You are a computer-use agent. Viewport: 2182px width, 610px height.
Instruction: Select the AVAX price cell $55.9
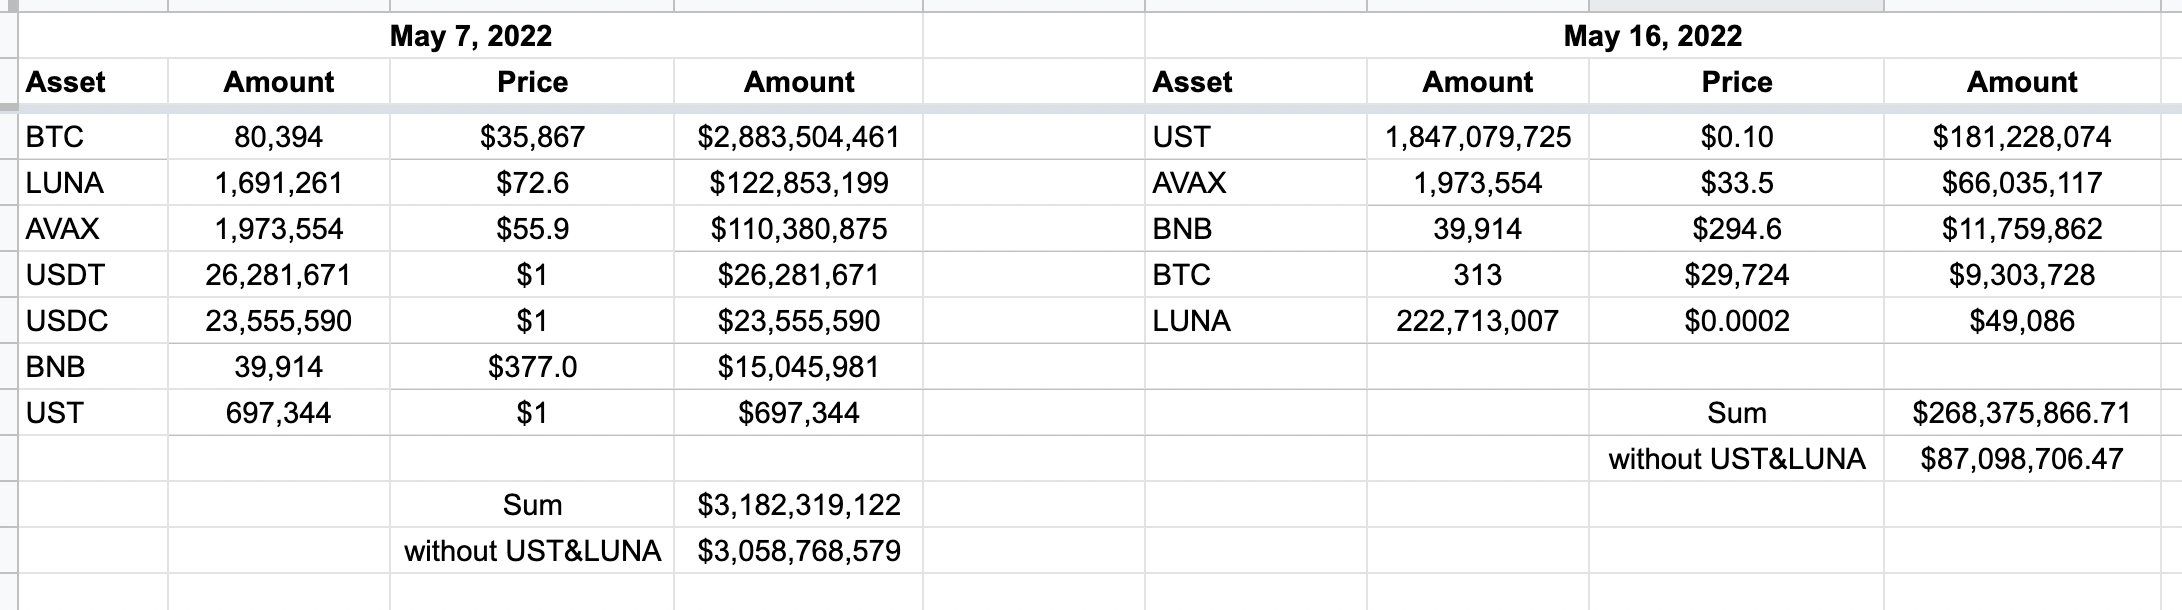point(532,229)
